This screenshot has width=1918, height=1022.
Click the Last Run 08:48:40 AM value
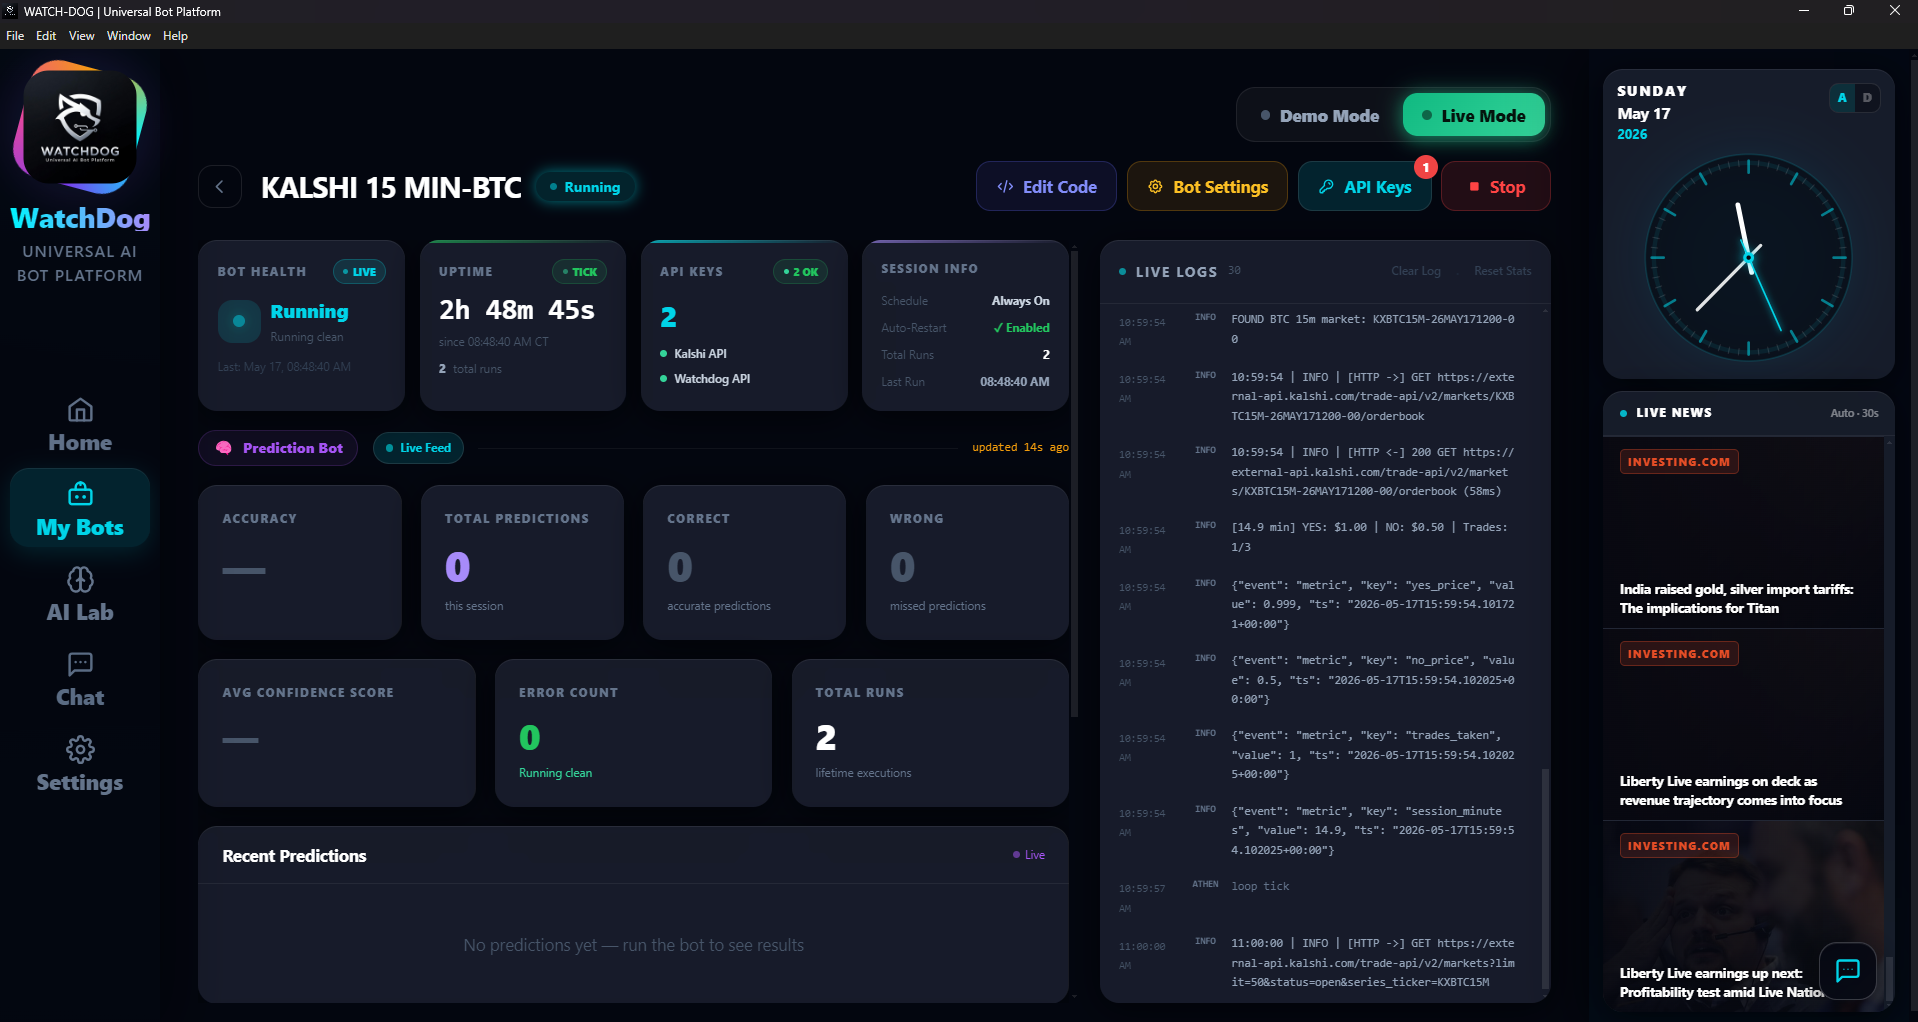1014,382
